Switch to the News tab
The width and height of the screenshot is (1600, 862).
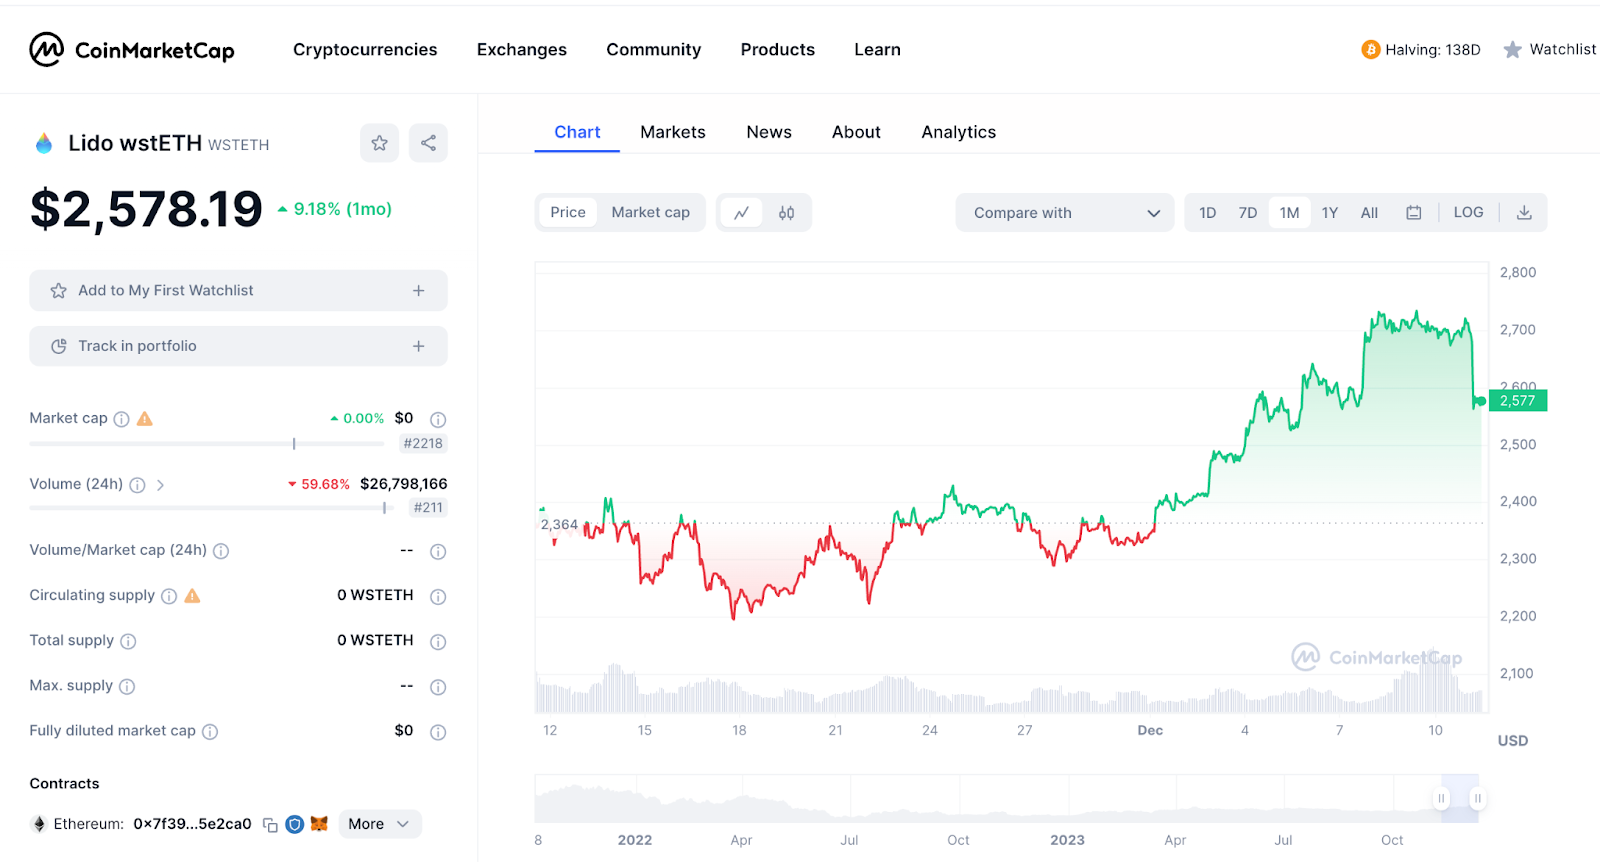[x=769, y=132]
